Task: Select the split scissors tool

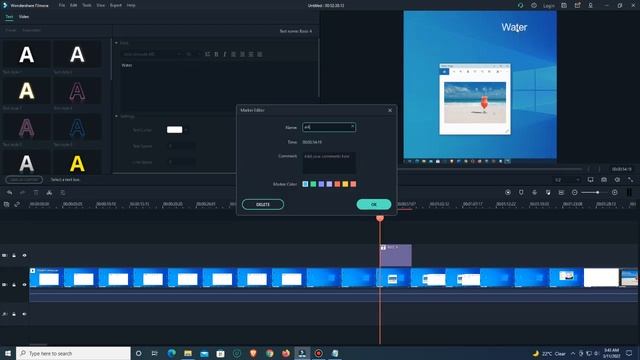Action: 49,192
